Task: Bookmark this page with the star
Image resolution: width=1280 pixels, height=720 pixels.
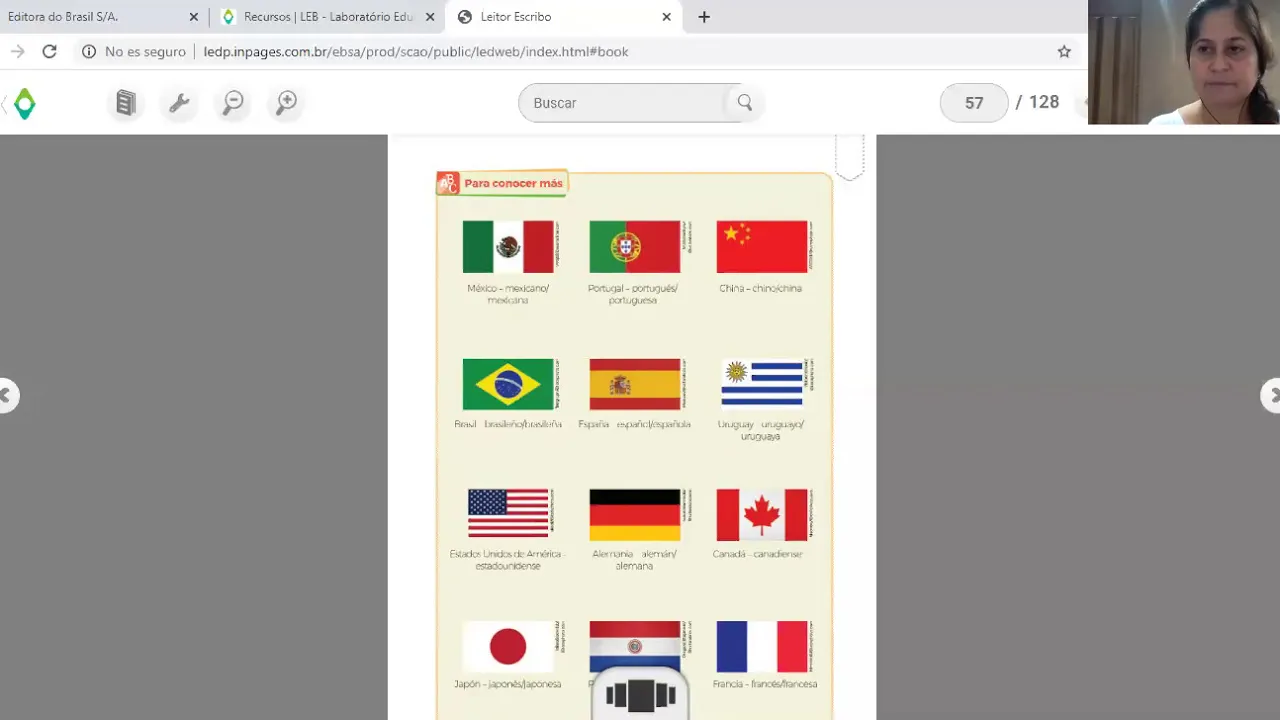Action: (1064, 51)
